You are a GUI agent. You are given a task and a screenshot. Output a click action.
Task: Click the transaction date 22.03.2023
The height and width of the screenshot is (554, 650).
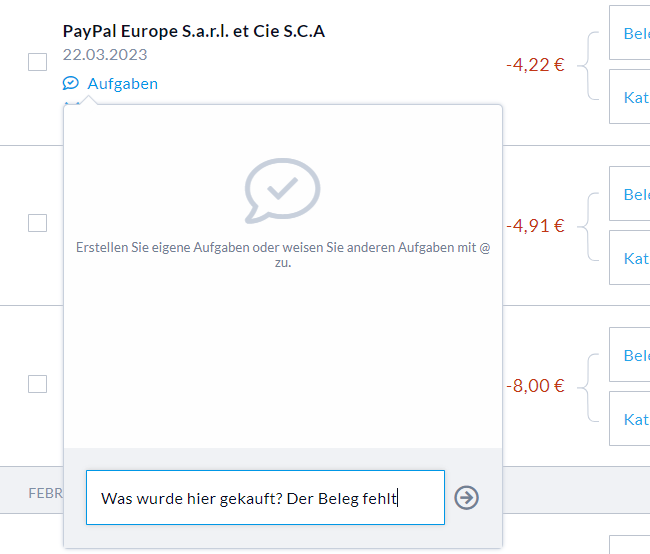[x=104, y=55]
